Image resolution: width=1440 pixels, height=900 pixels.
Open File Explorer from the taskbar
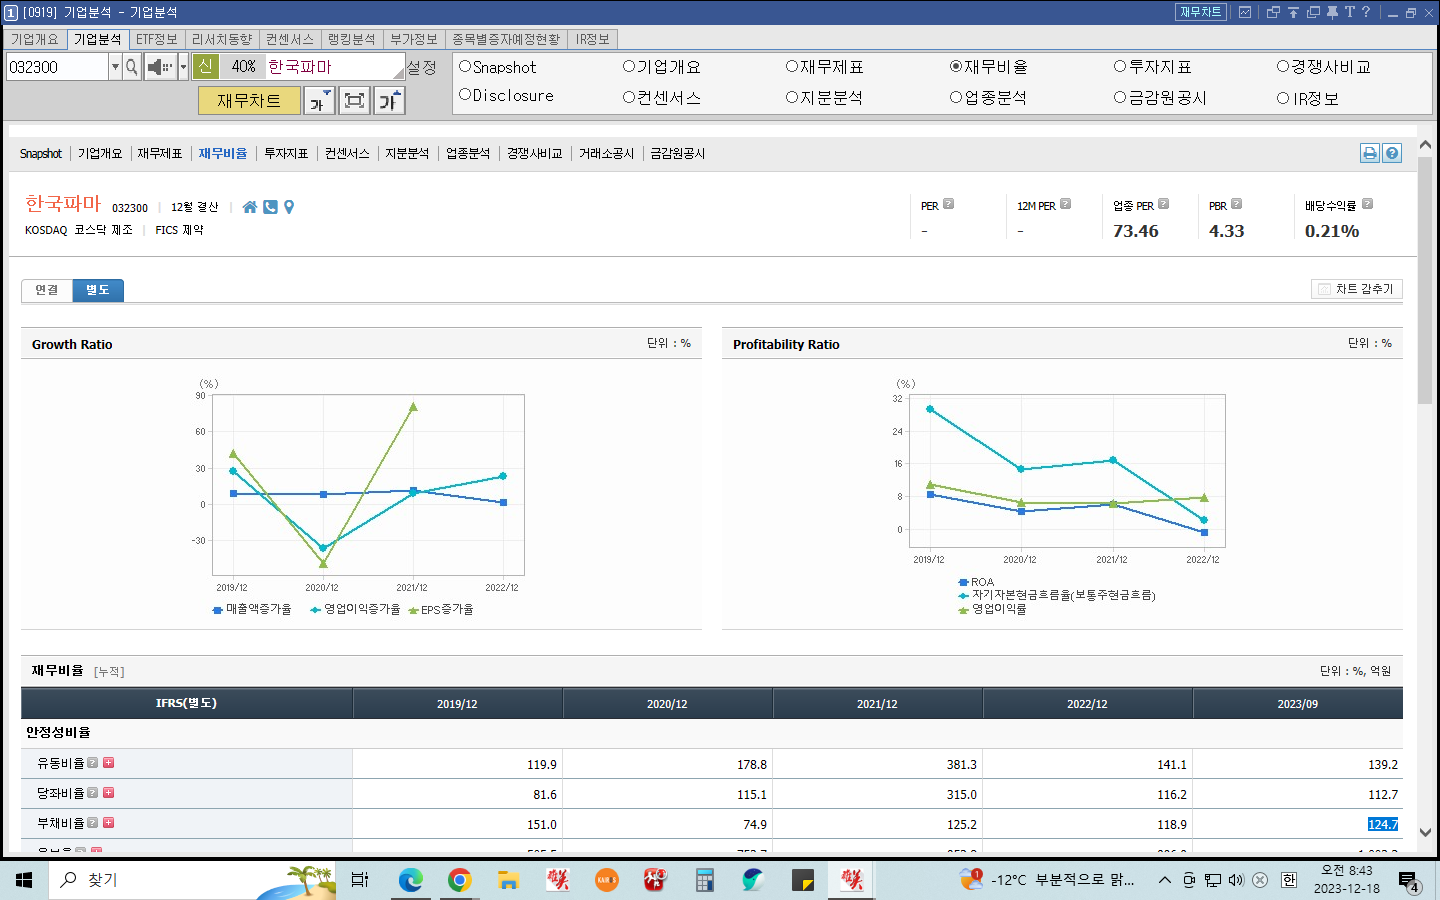pos(508,880)
